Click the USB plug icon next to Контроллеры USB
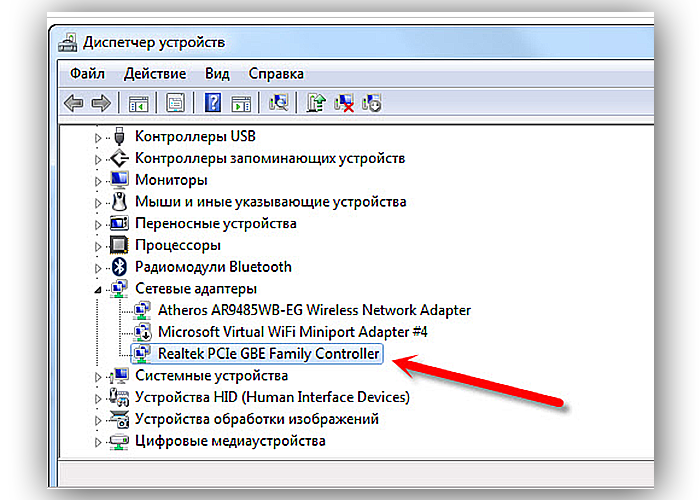This screenshot has height=500, width=700. pyautogui.click(x=119, y=136)
